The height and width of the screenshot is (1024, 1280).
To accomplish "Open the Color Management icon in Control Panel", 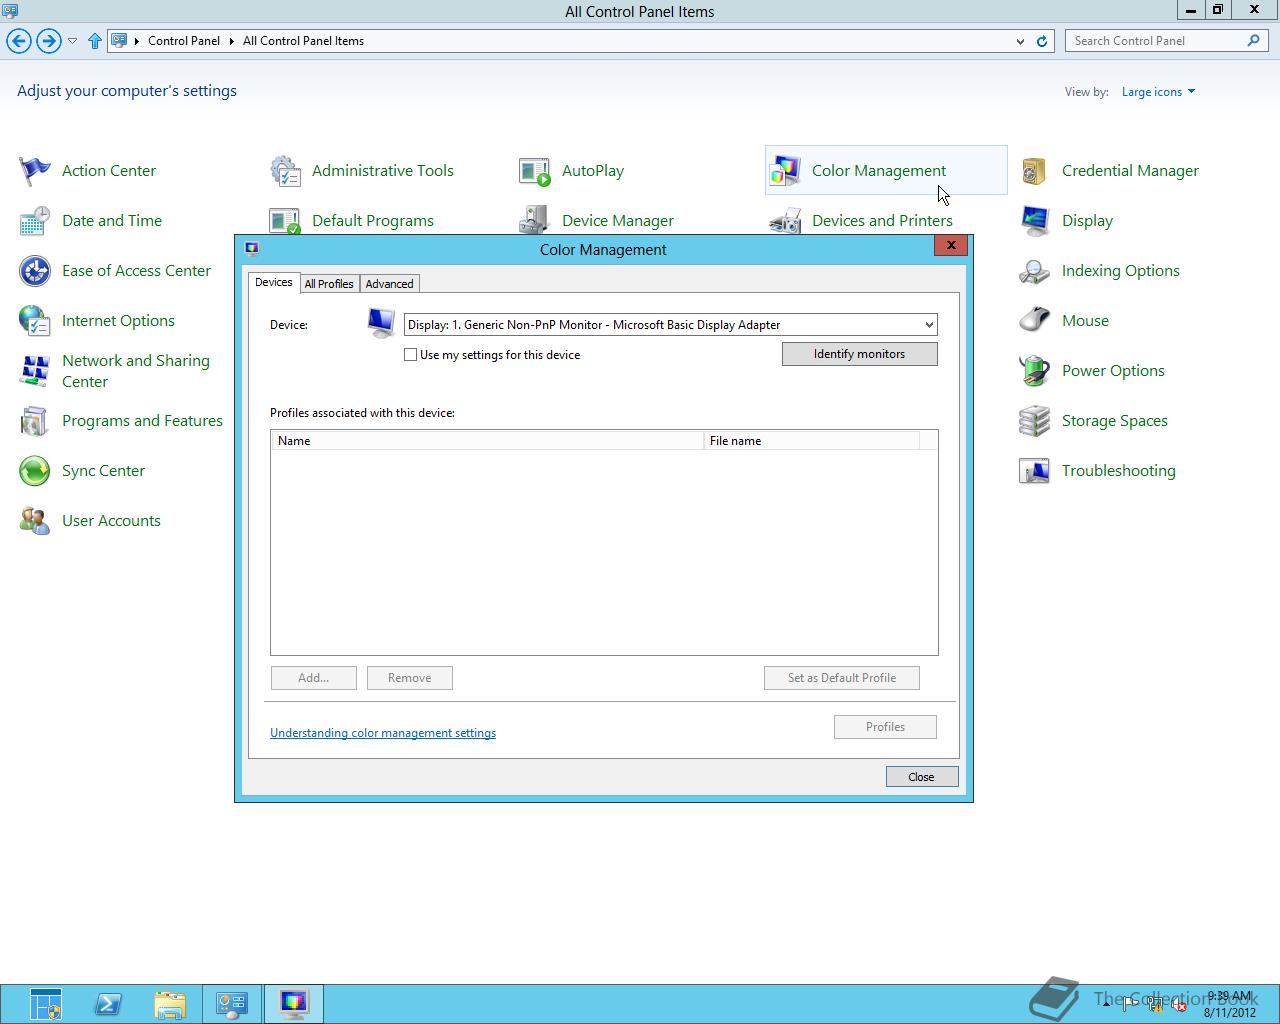I will click(x=785, y=171).
